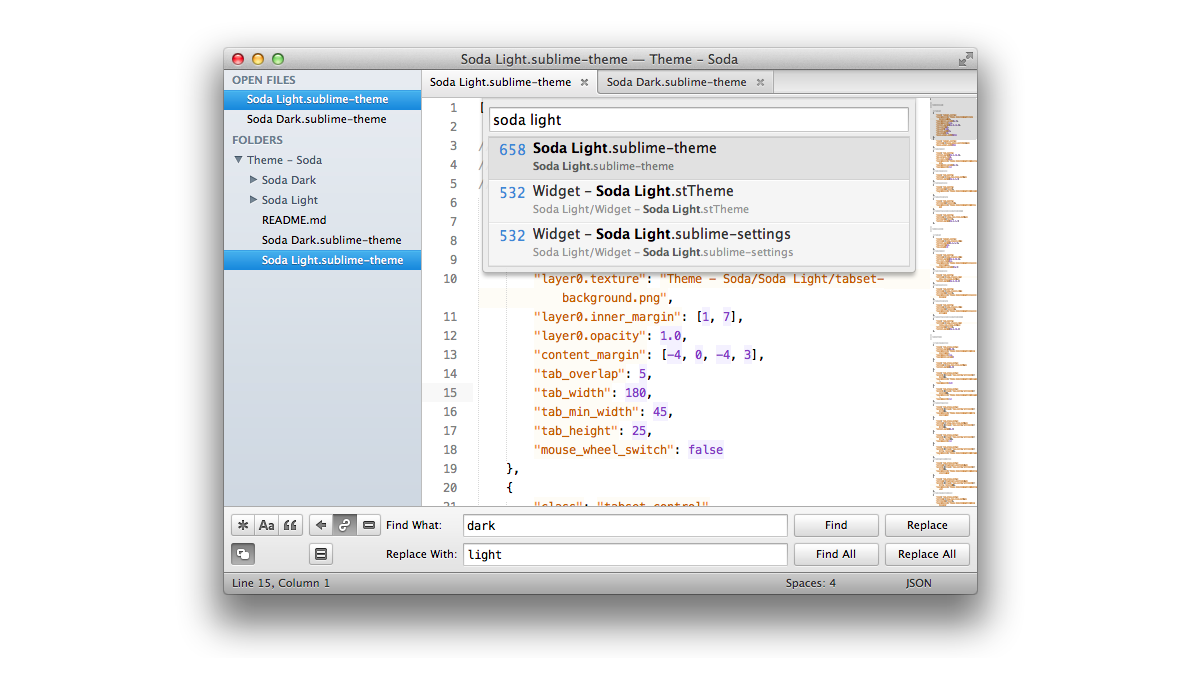The height and width of the screenshot is (680, 1200).
Task: Select Soda Light.sublime-theme in Folders list
Action: pos(322,260)
